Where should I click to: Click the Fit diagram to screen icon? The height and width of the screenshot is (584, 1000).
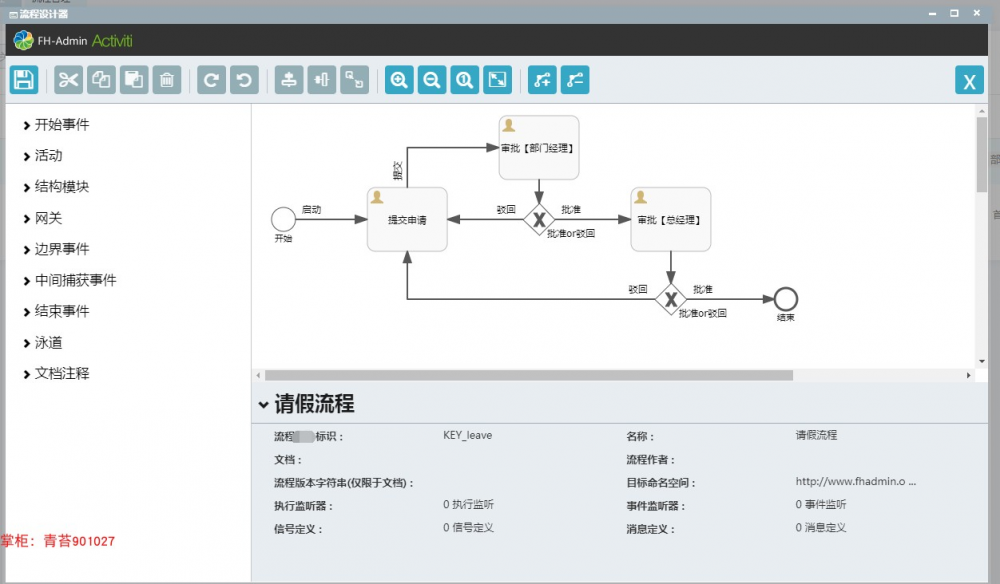(497, 80)
